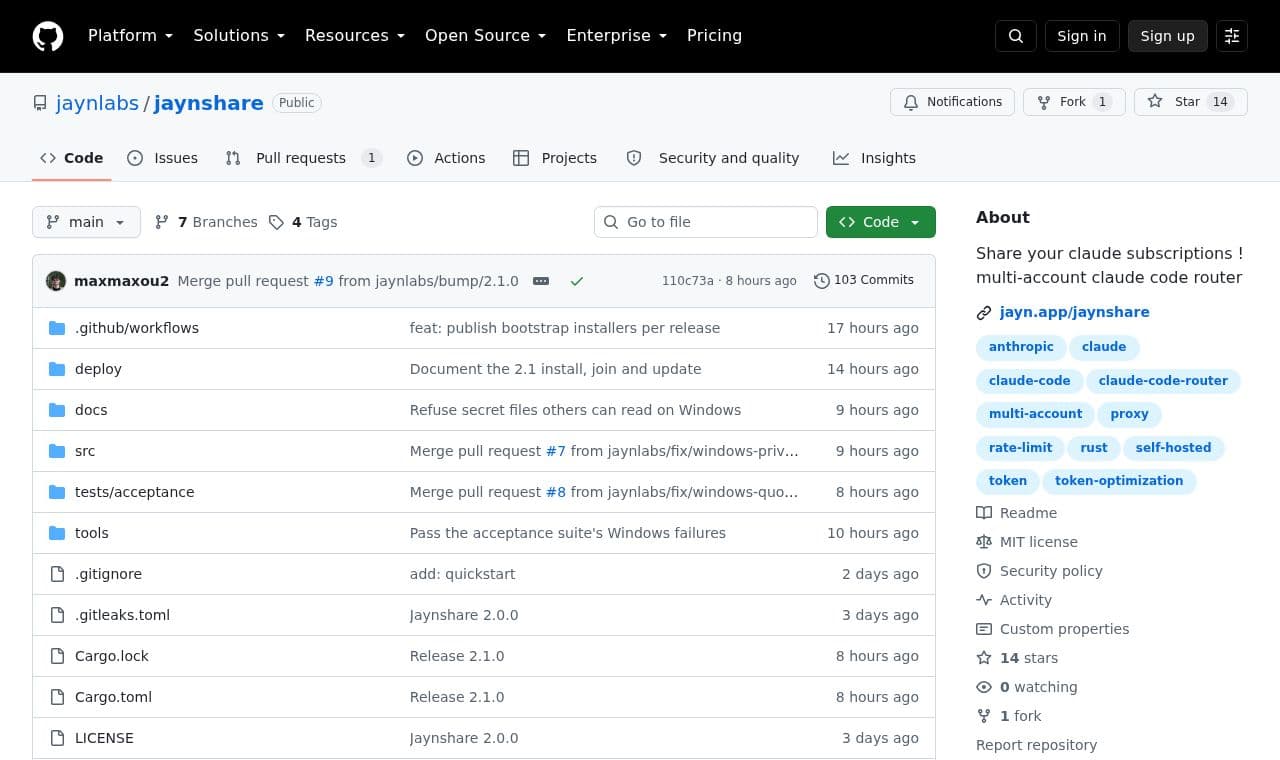The image size is (1280, 760).
Task: Open the 7 Branches link
Action: point(206,222)
